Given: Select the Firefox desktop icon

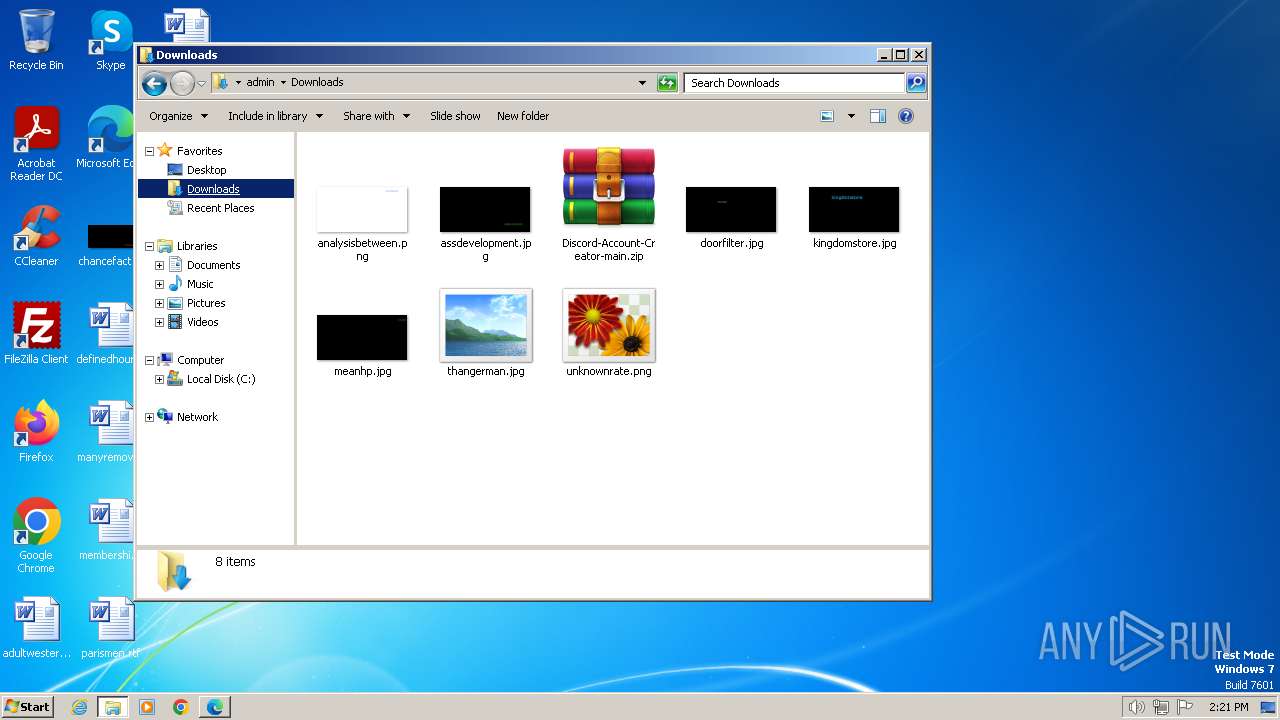Looking at the screenshot, I should tap(36, 432).
